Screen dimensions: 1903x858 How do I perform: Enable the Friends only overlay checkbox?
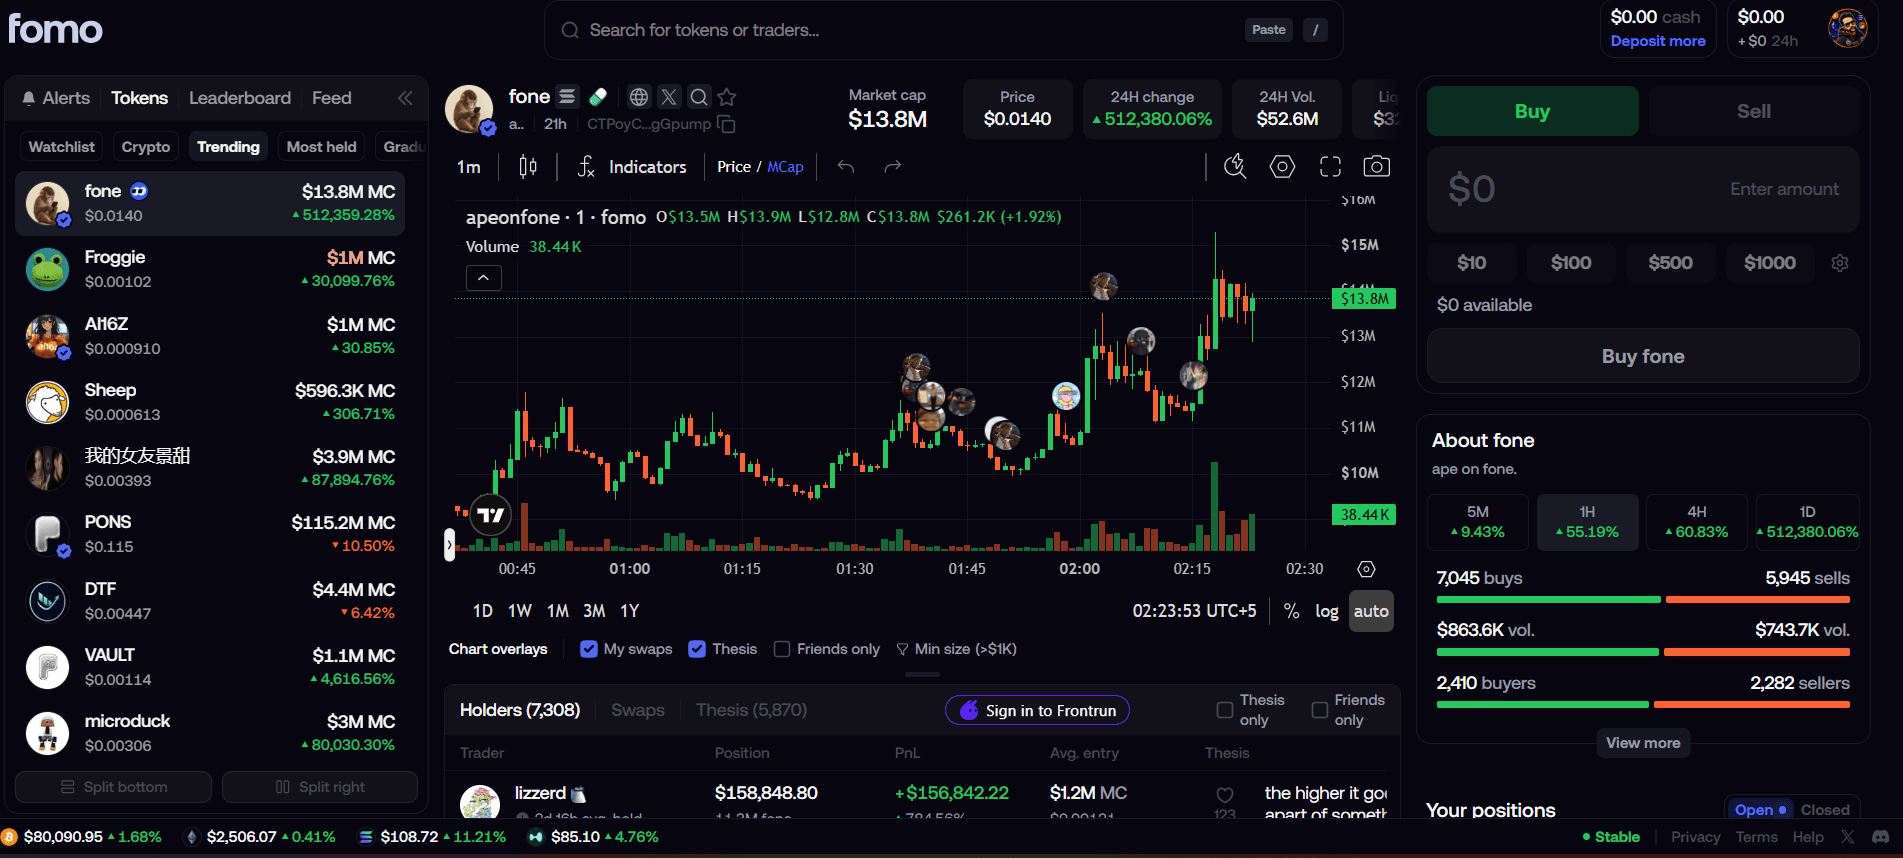(x=782, y=649)
